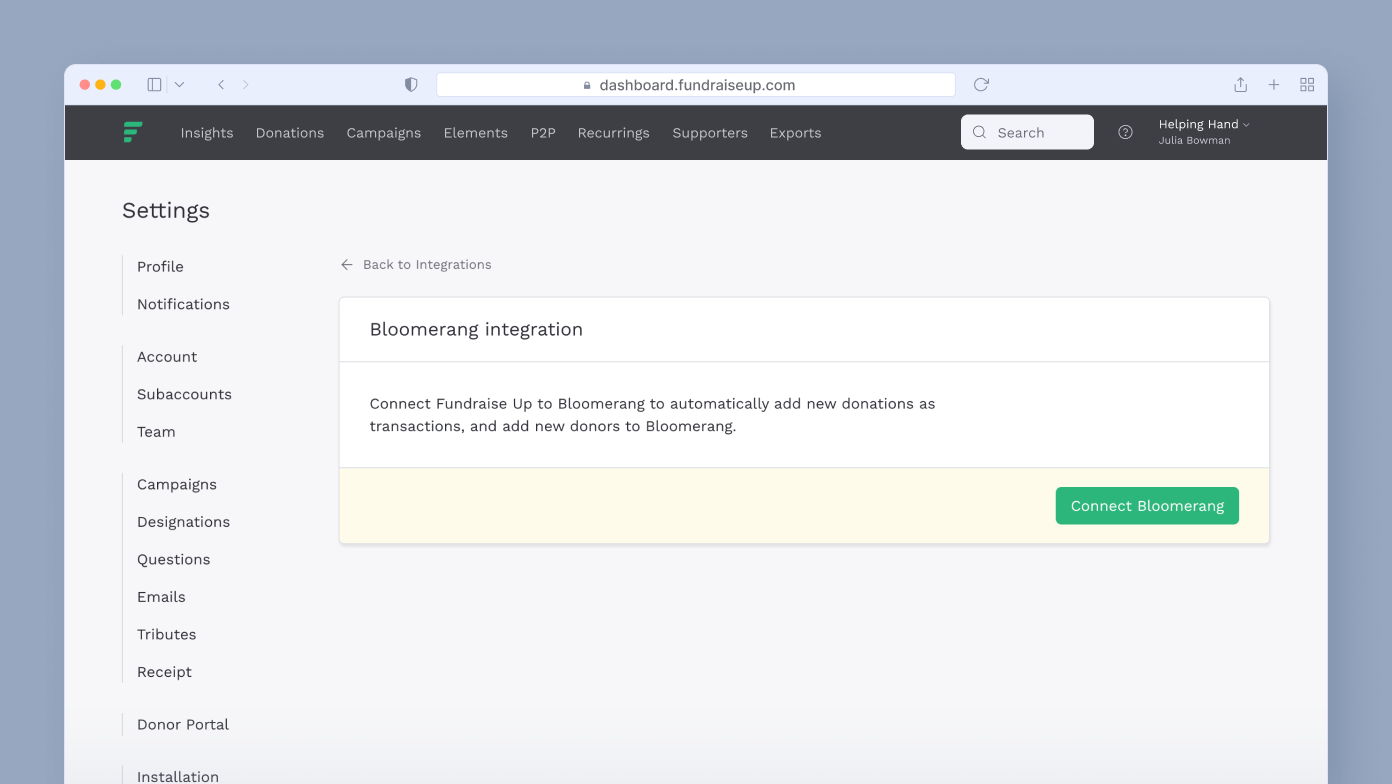The height and width of the screenshot is (784, 1392).
Task: Click the lock icon in address bar
Action: (x=587, y=86)
